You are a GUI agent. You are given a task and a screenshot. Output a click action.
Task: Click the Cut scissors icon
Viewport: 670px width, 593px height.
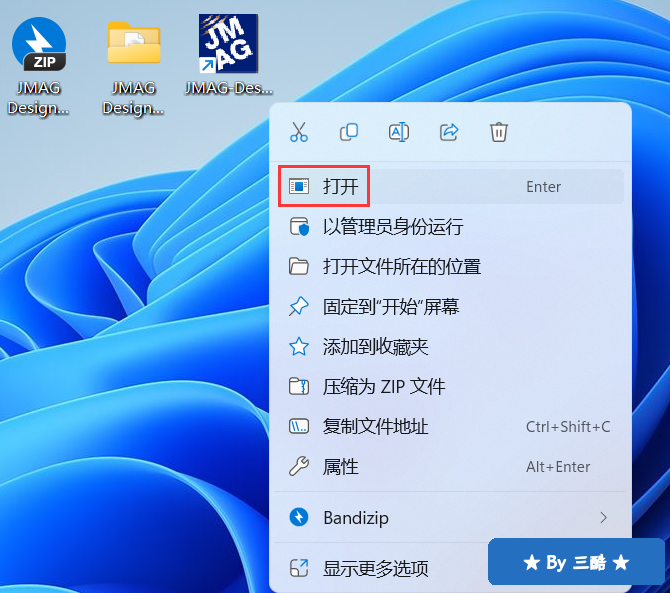(x=299, y=132)
